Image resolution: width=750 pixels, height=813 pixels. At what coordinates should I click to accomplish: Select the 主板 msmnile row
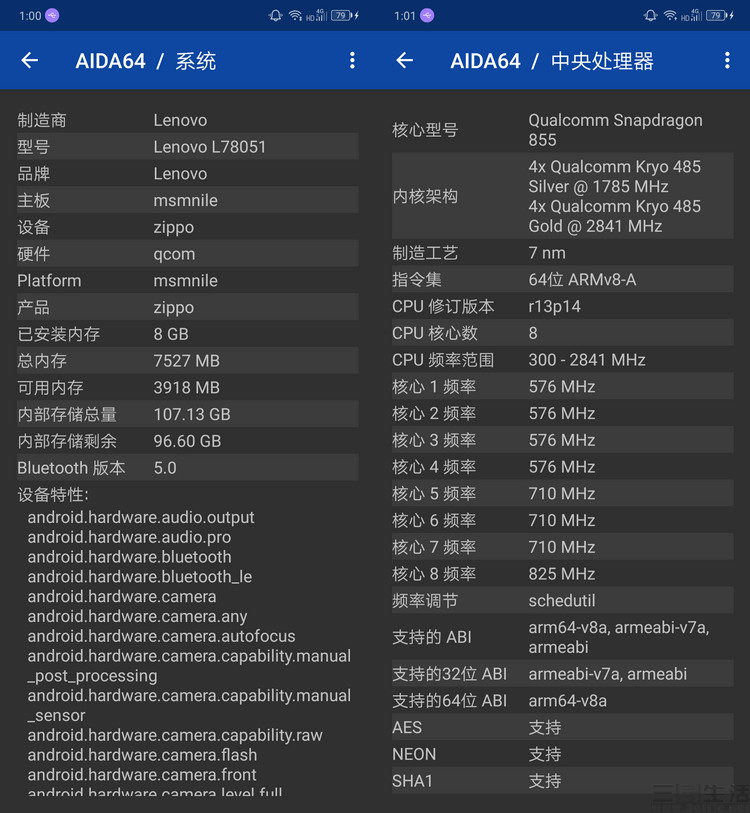click(x=188, y=200)
